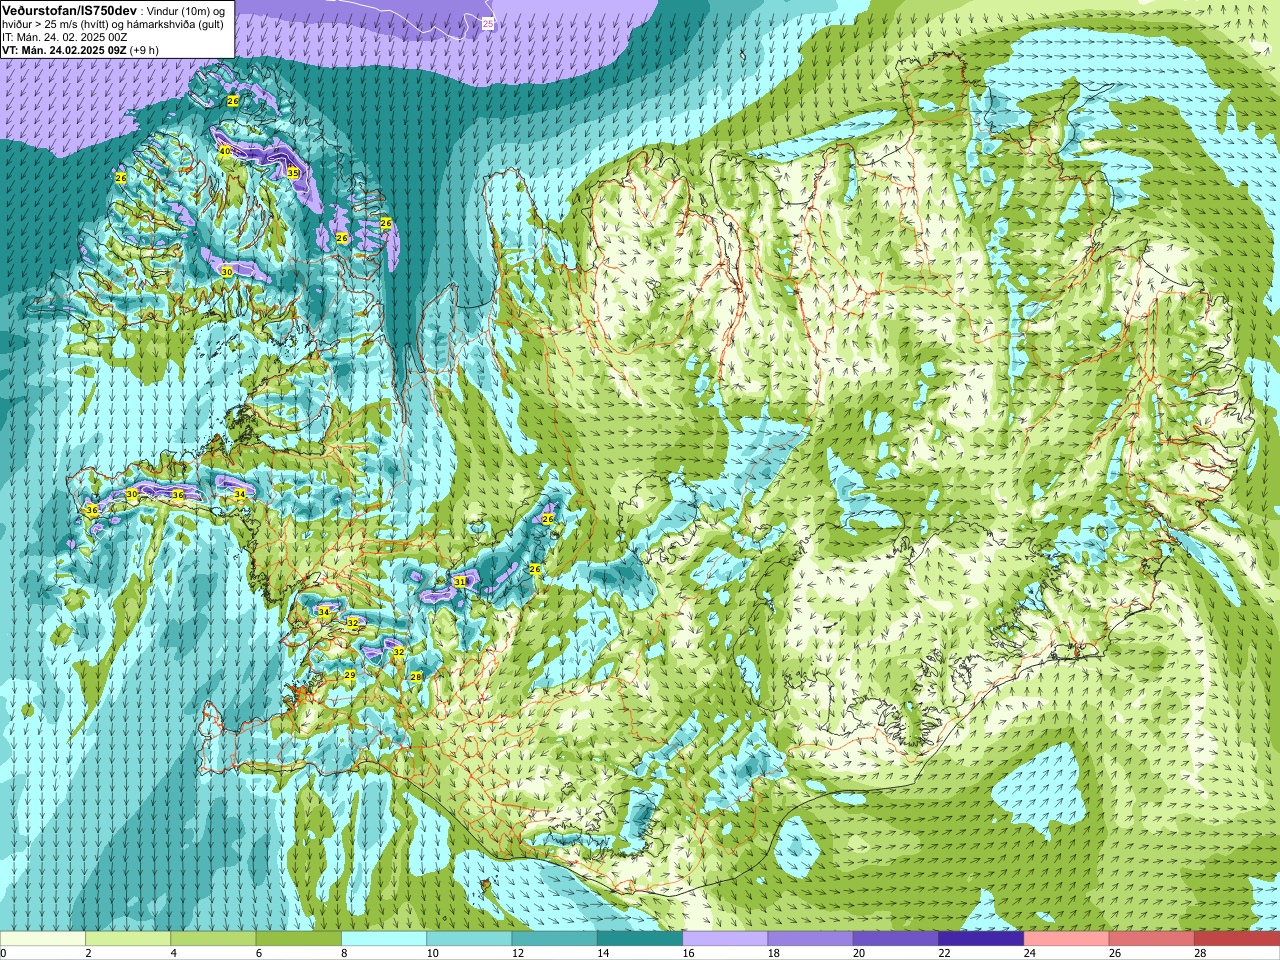The height and width of the screenshot is (960, 1280).
Task: Pick the 20–22 m/s violet legend swatch
Action: pyautogui.click(x=896, y=939)
